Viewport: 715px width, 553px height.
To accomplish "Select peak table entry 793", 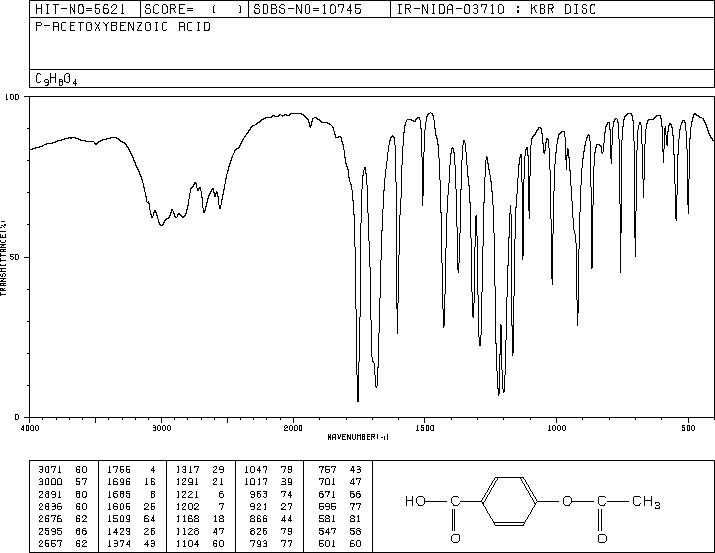I will 259,544.
